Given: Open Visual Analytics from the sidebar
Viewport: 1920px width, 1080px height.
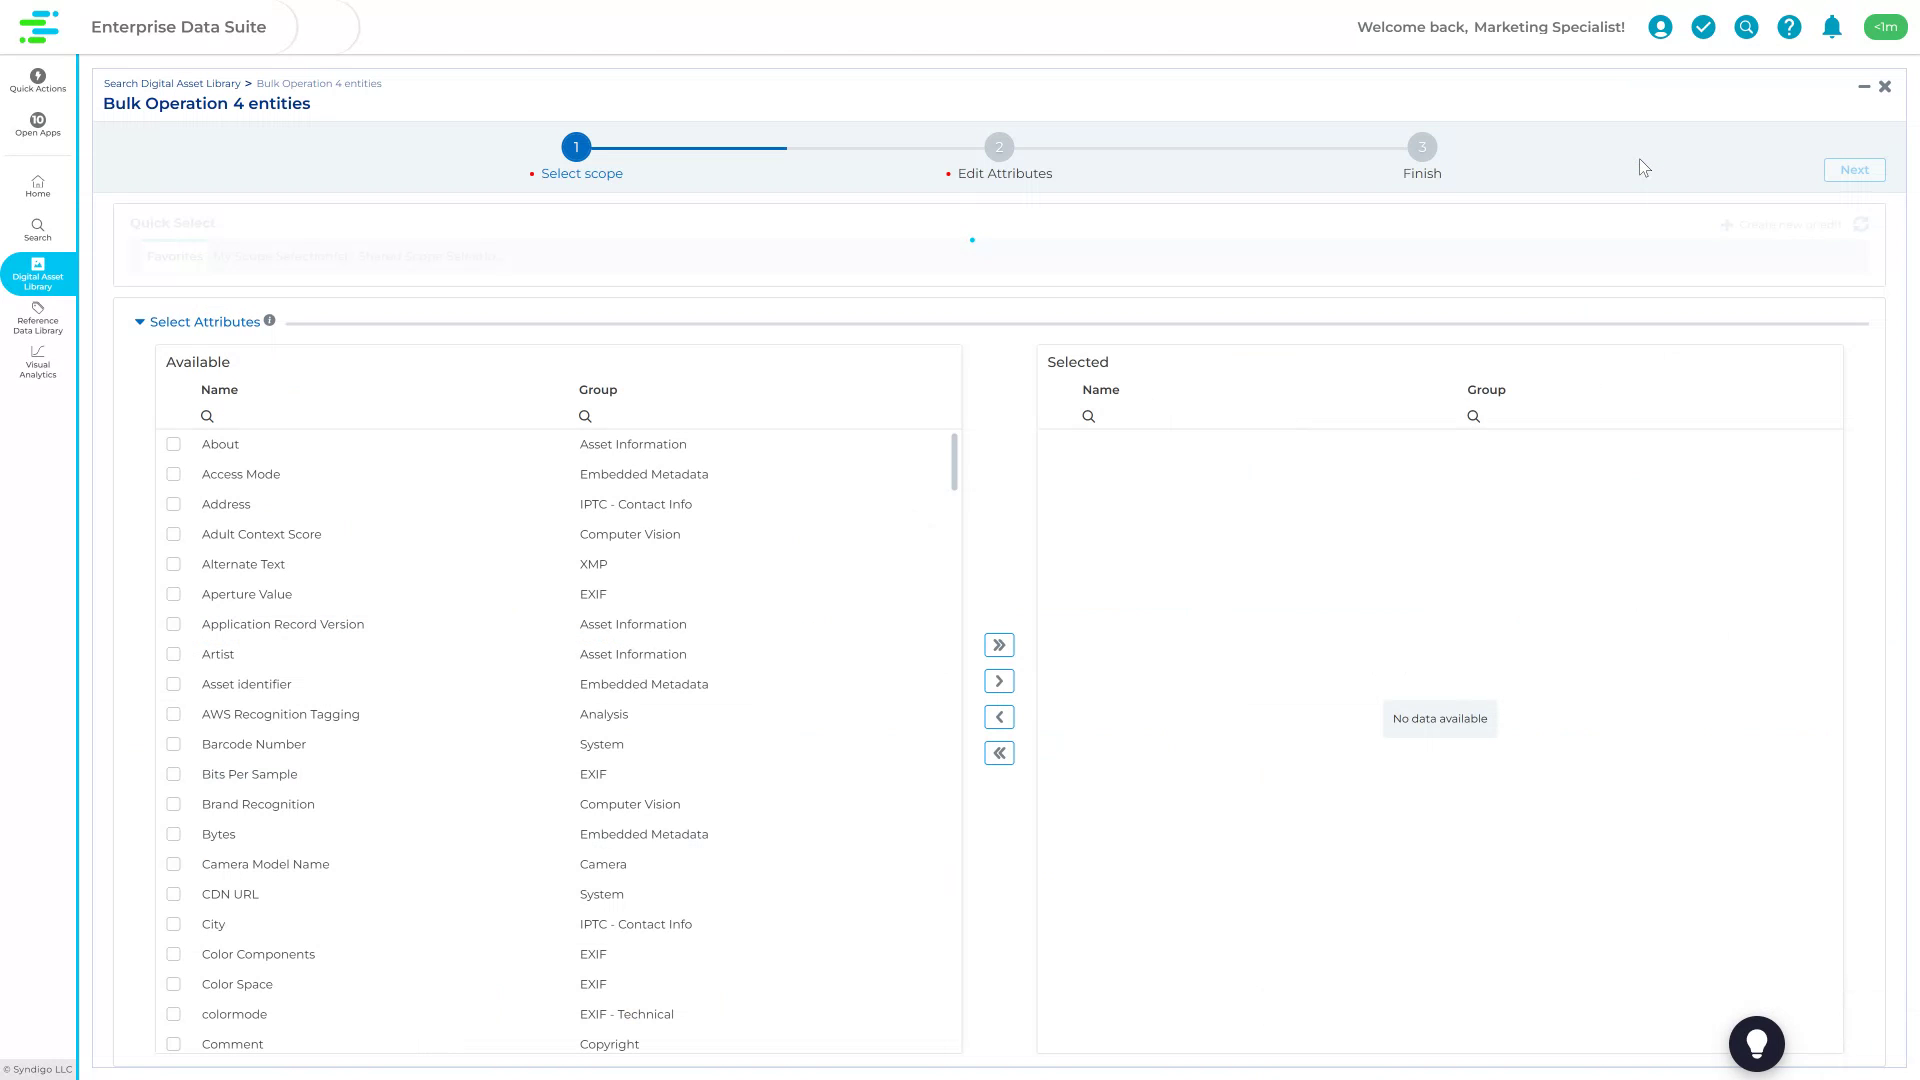Looking at the screenshot, I should coord(37,362).
